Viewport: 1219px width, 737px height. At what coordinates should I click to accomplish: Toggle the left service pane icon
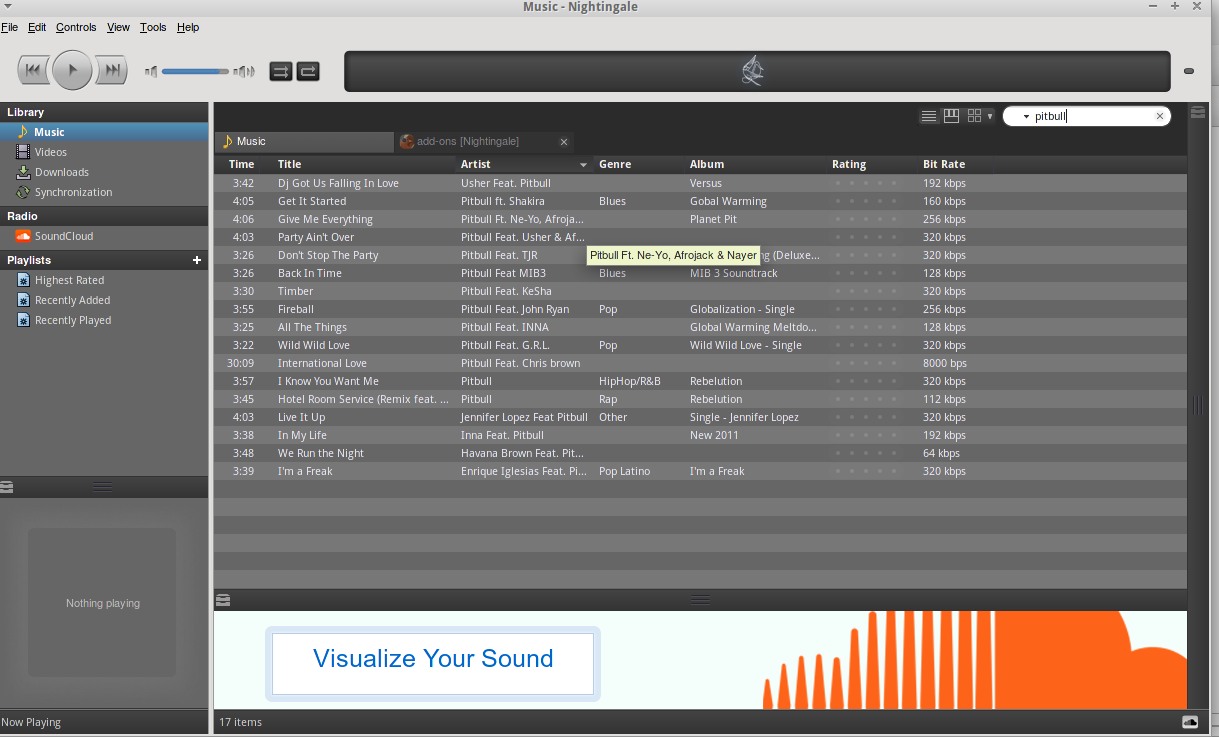(8, 487)
